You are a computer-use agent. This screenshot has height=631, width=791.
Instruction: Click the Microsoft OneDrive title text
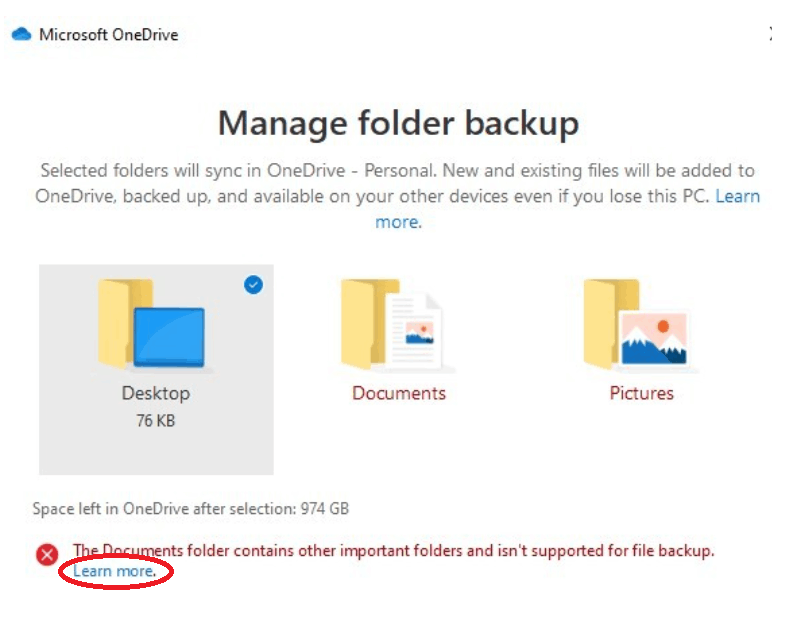(x=109, y=35)
